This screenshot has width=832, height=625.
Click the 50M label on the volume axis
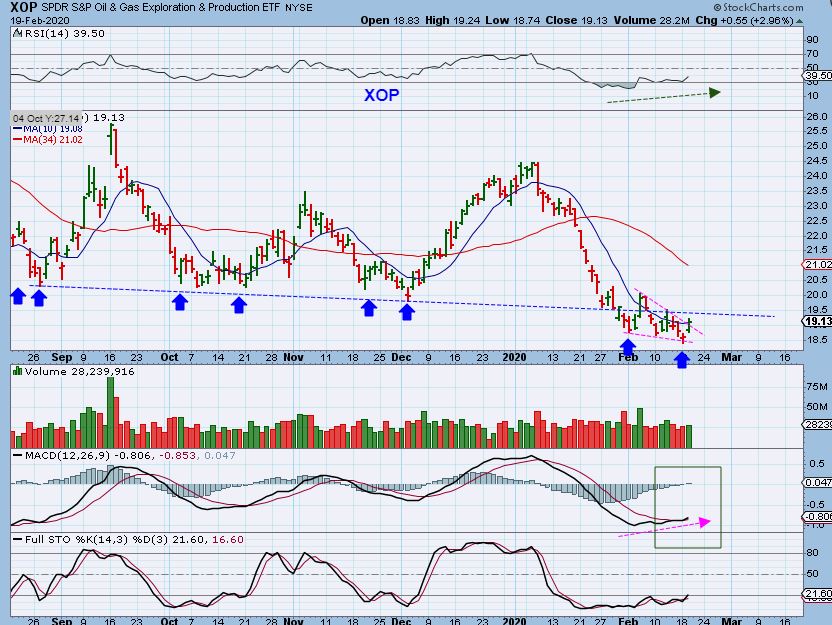click(x=817, y=406)
